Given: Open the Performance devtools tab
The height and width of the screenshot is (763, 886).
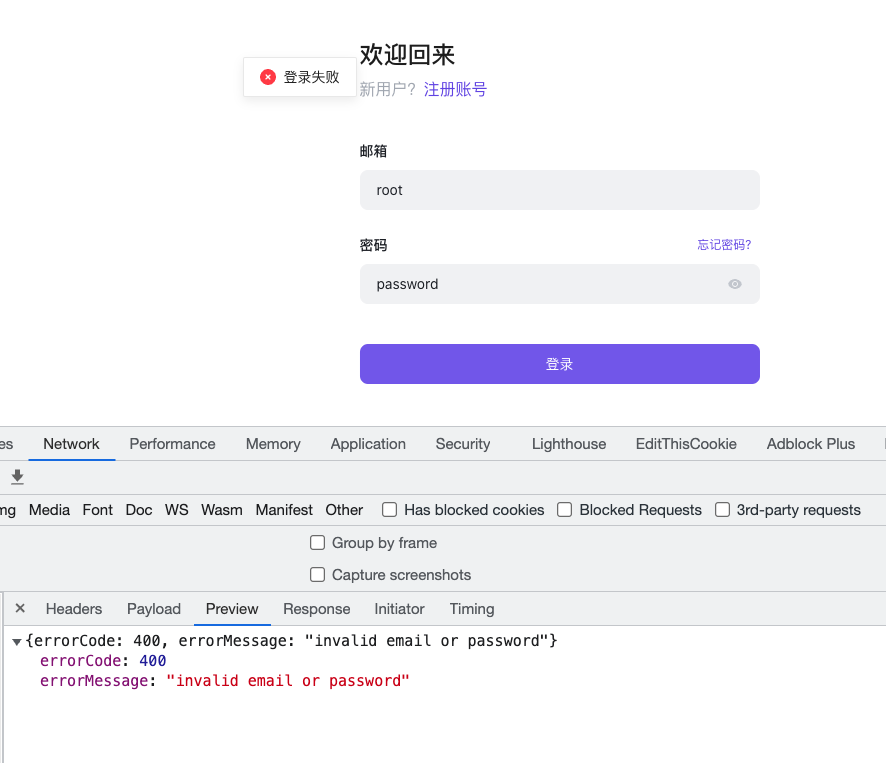Looking at the screenshot, I should [172, 444].
